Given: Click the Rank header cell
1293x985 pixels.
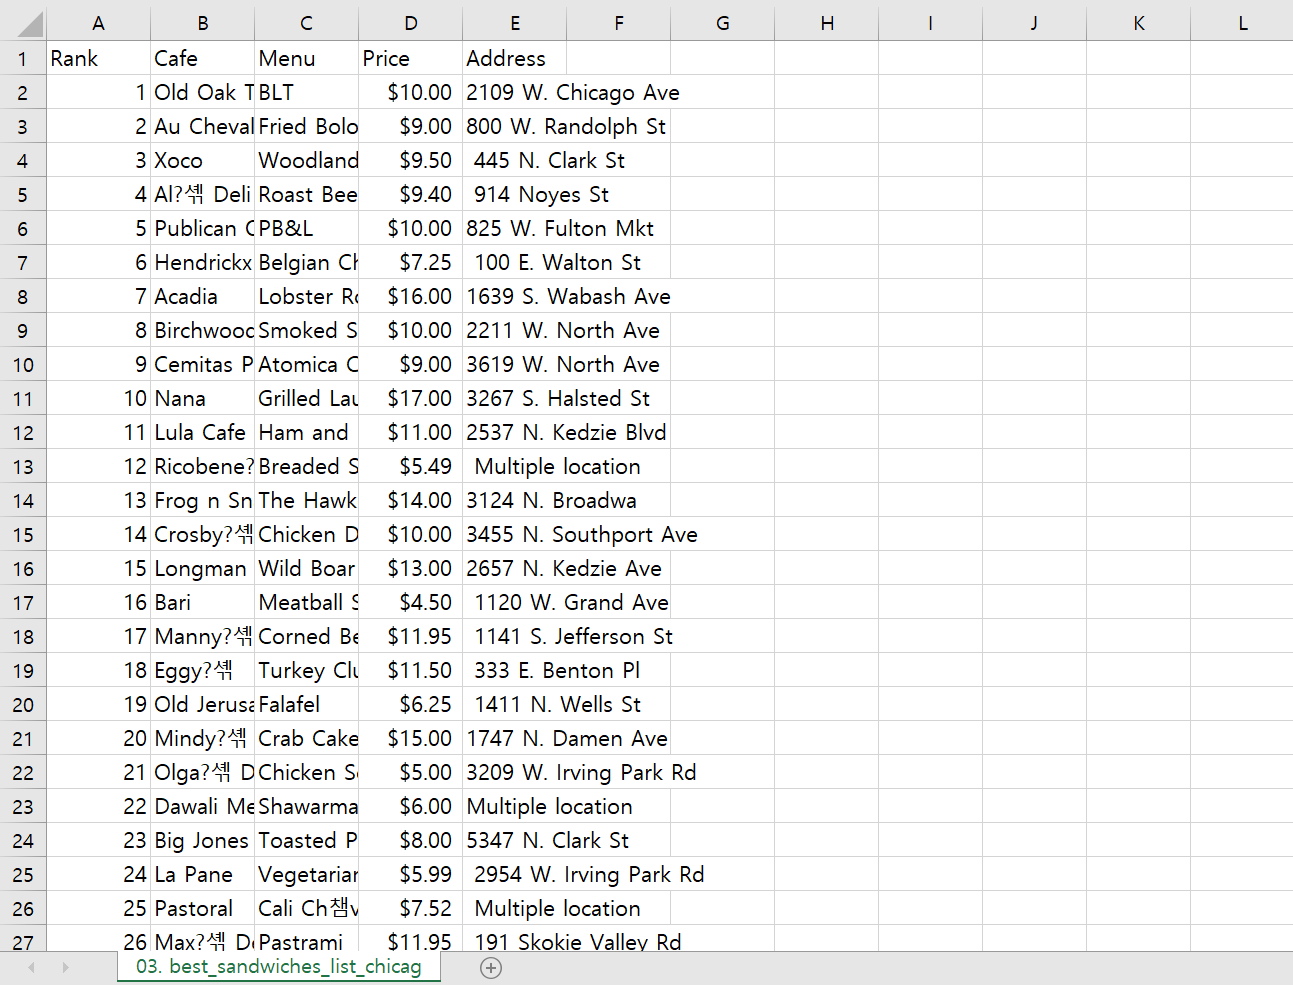Looking at the screenshot, I should coord(98,58).
